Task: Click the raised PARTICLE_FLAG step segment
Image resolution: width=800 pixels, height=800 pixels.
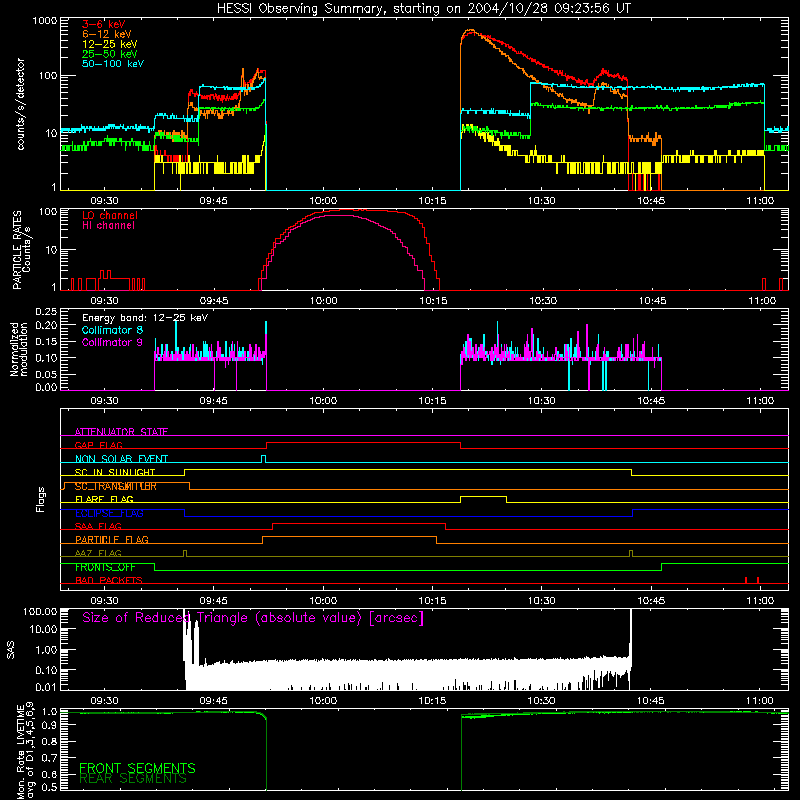Action: click(x=349, y=537)
